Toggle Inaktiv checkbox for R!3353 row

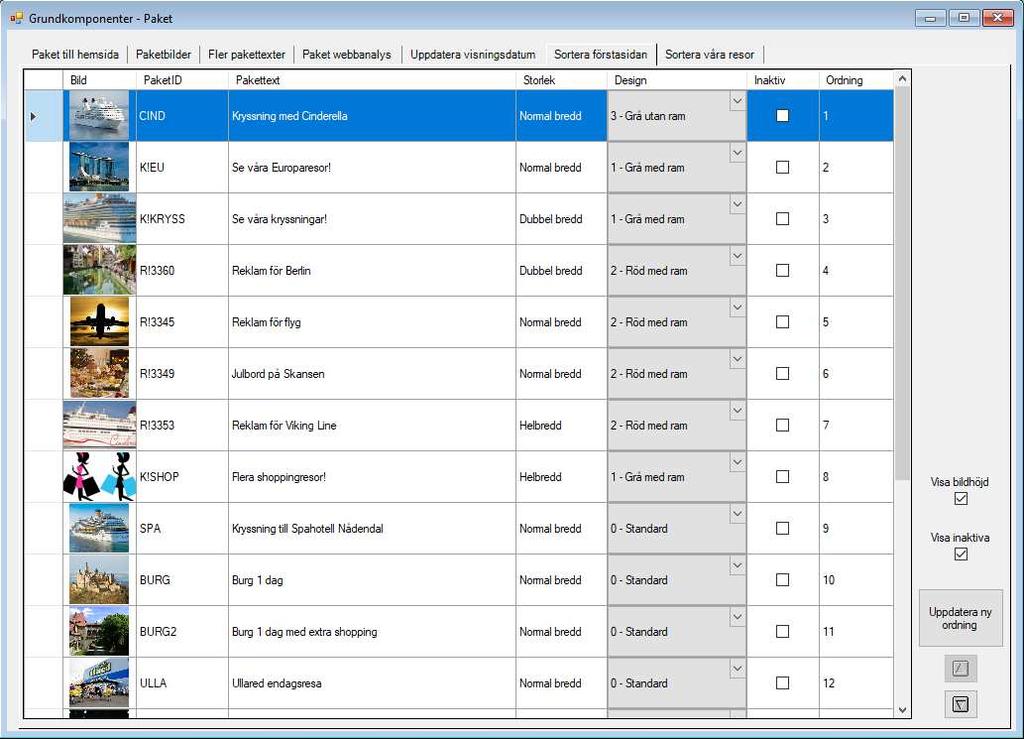click(x=782, y=425)
